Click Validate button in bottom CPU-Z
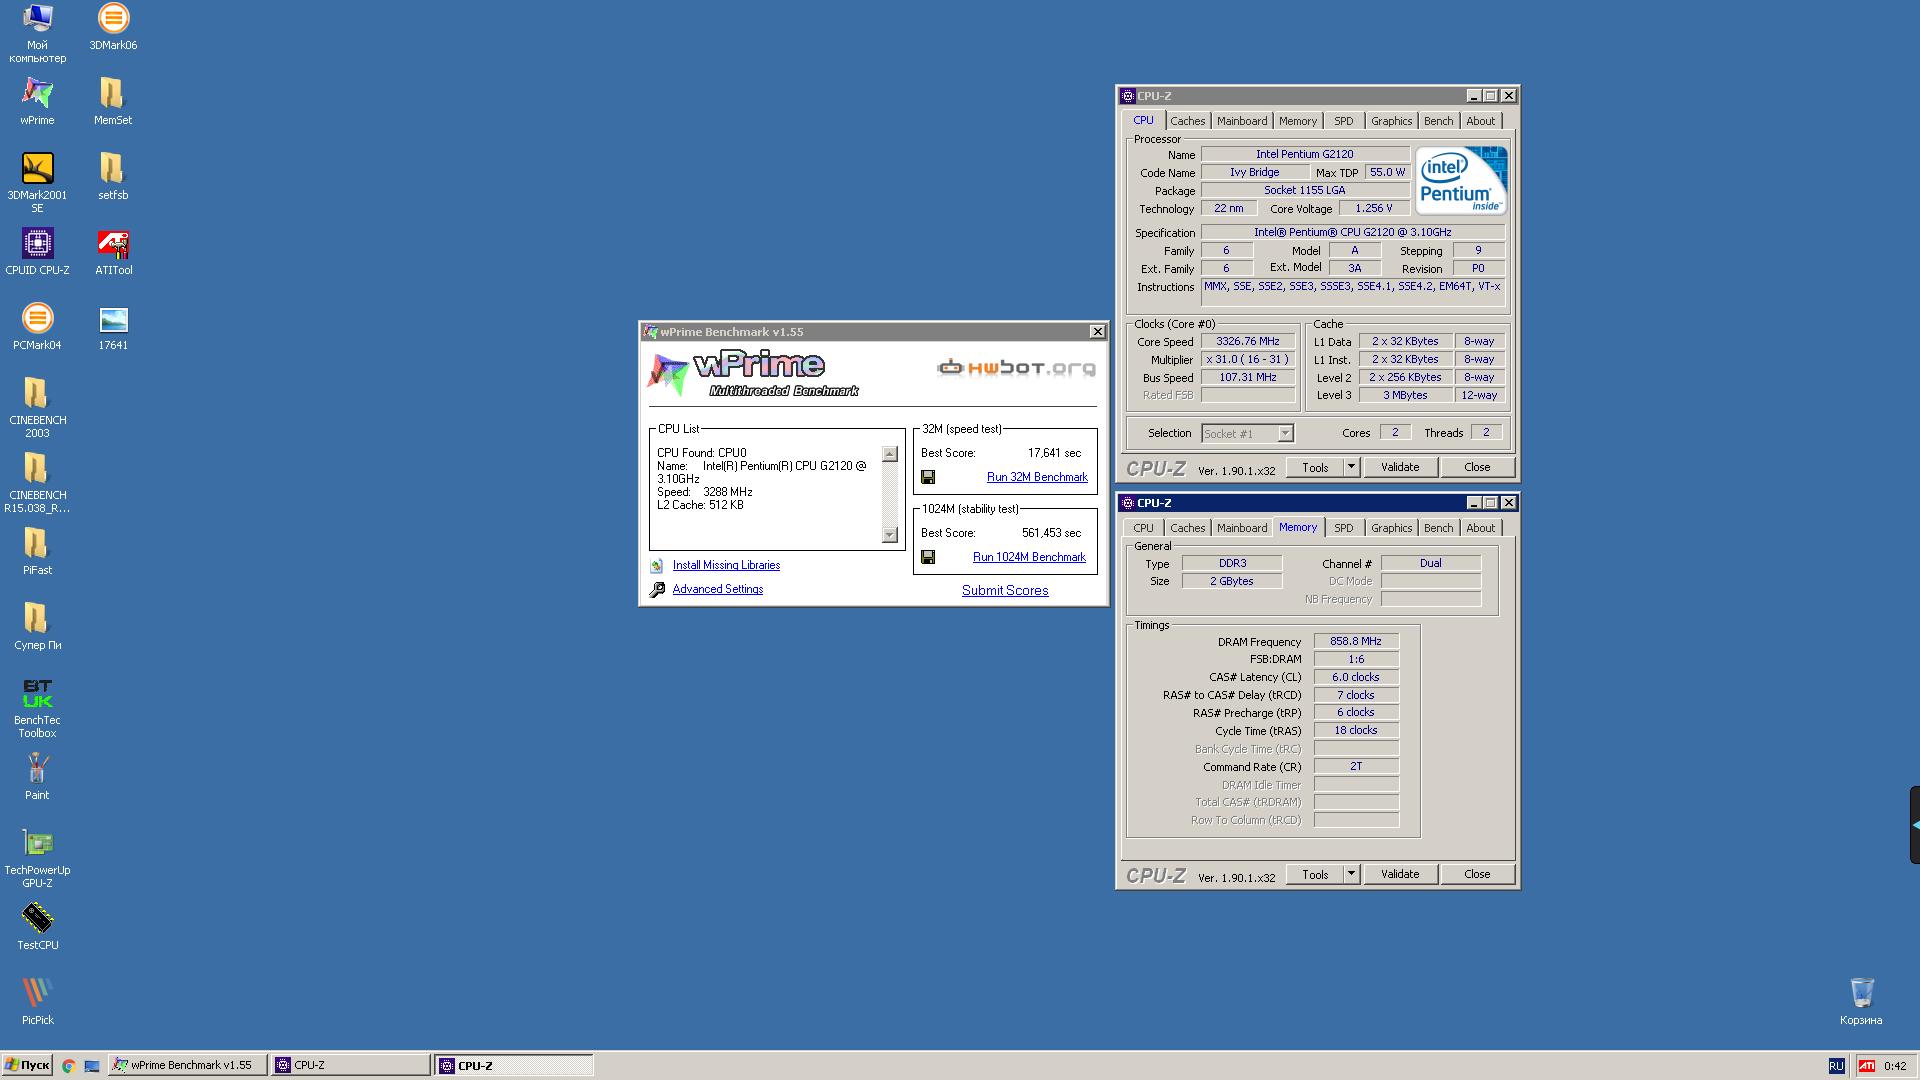The height and width of the screenshot is (1080, 1920). pyautogui.click(x=1400, y=874)
